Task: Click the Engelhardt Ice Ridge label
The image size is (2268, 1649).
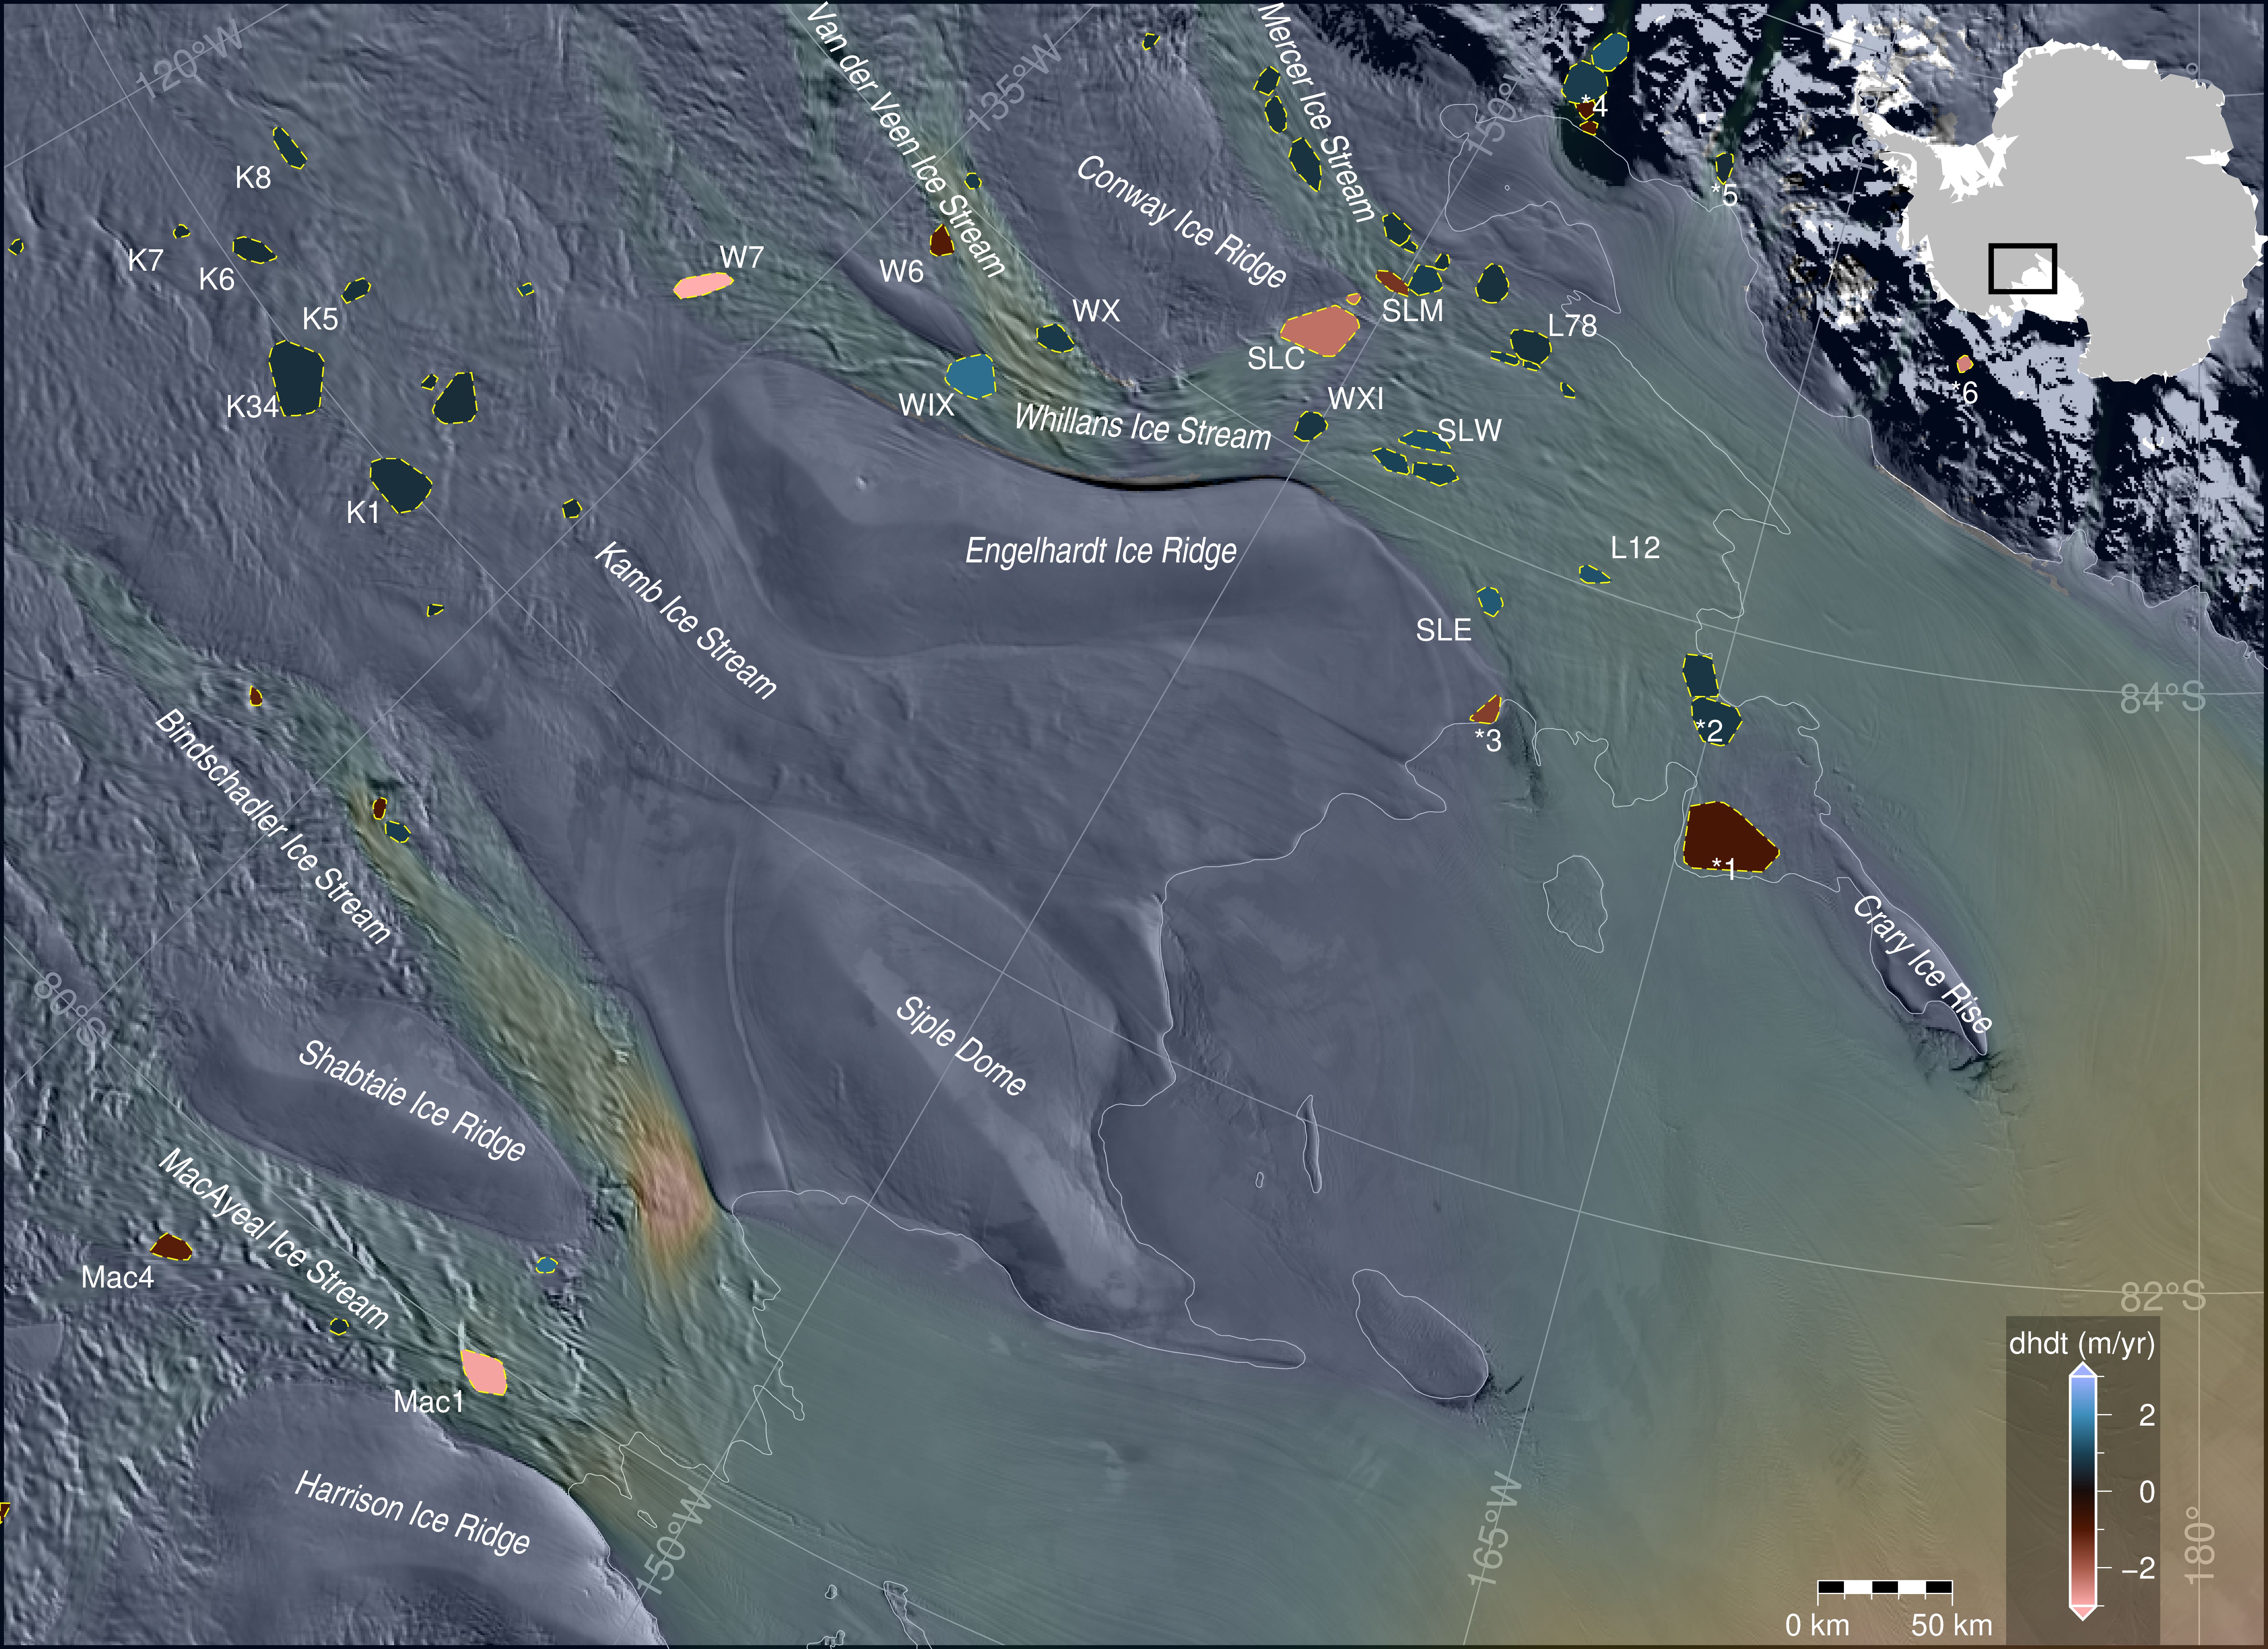Action: click(x=1101, y=551)
